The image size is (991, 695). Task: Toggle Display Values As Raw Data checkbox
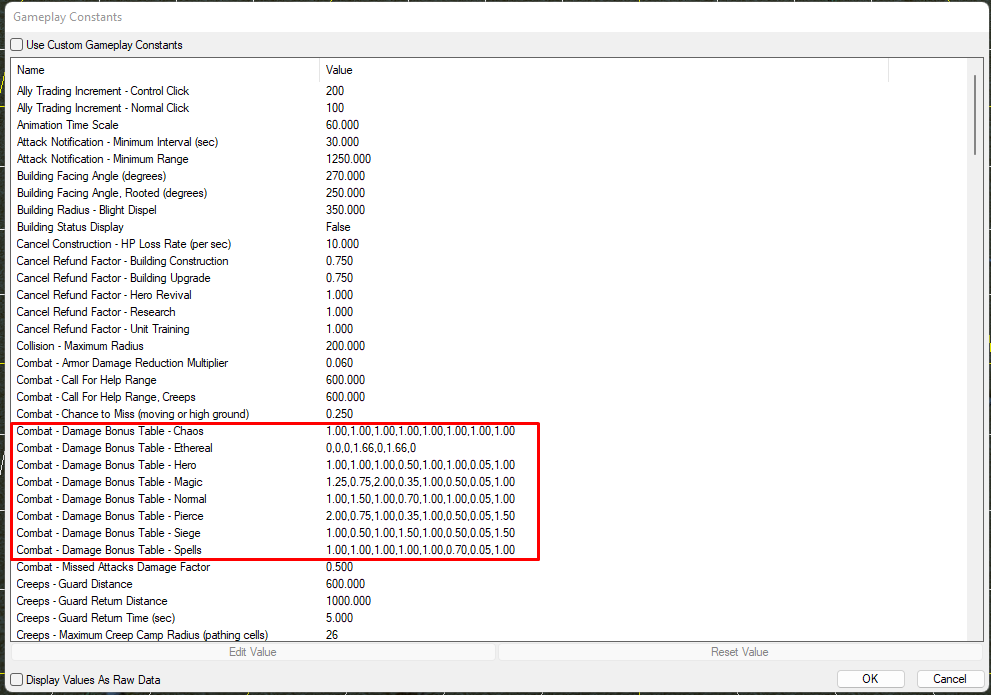(17, 680)
